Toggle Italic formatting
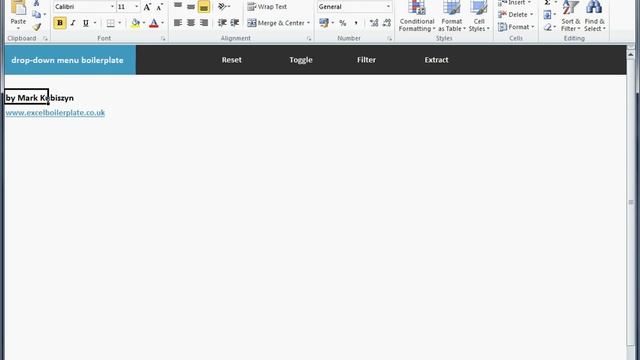 (x=73, y=23)
